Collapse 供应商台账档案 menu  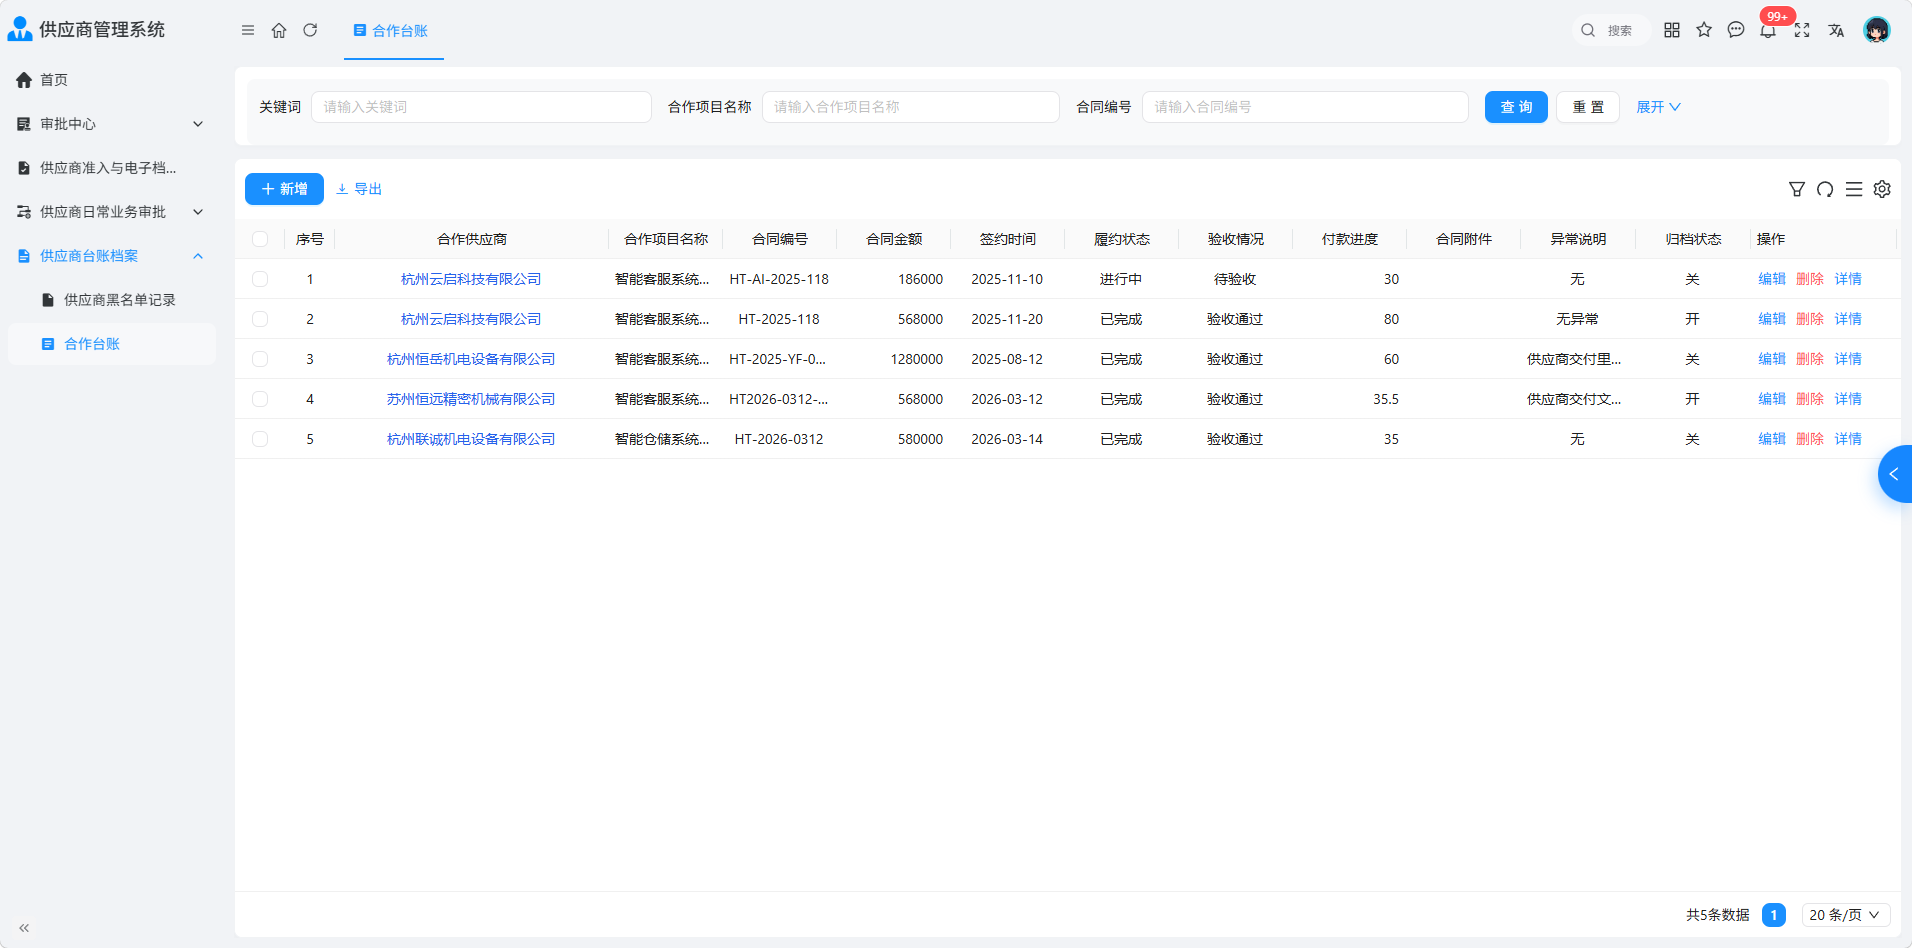tap(111, 256)
